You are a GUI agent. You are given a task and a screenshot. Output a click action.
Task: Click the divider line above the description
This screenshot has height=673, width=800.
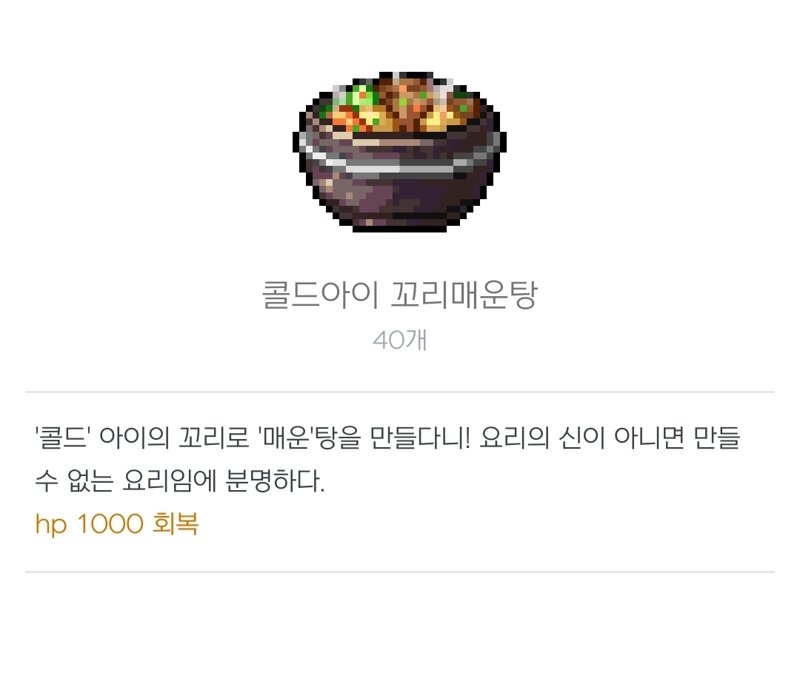pos(399,392)
